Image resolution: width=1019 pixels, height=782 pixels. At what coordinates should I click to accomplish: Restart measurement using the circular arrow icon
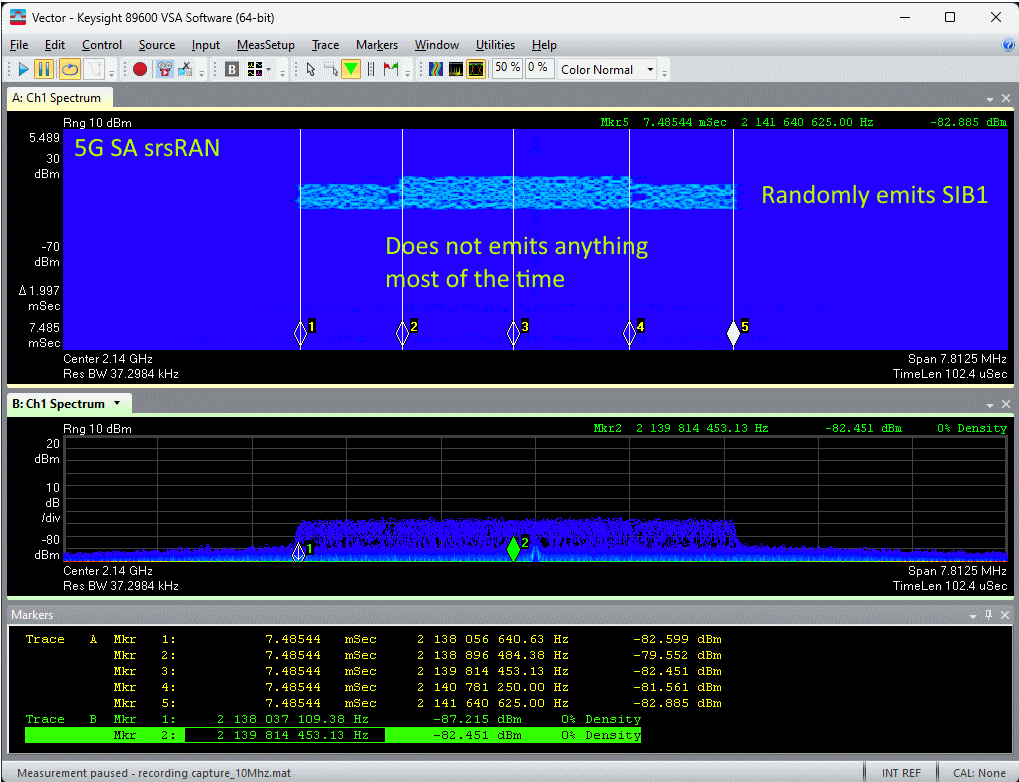[70, 69]
